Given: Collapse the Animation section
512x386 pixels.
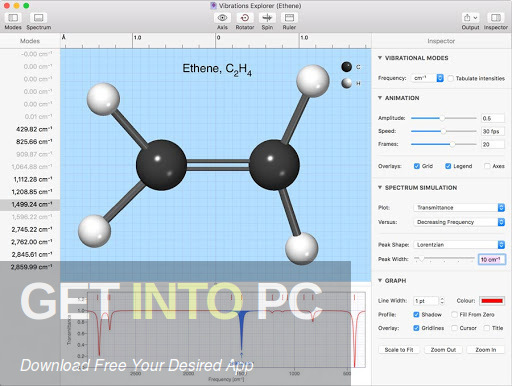Looking at the screenshot, I should click(x=380, y=98).
